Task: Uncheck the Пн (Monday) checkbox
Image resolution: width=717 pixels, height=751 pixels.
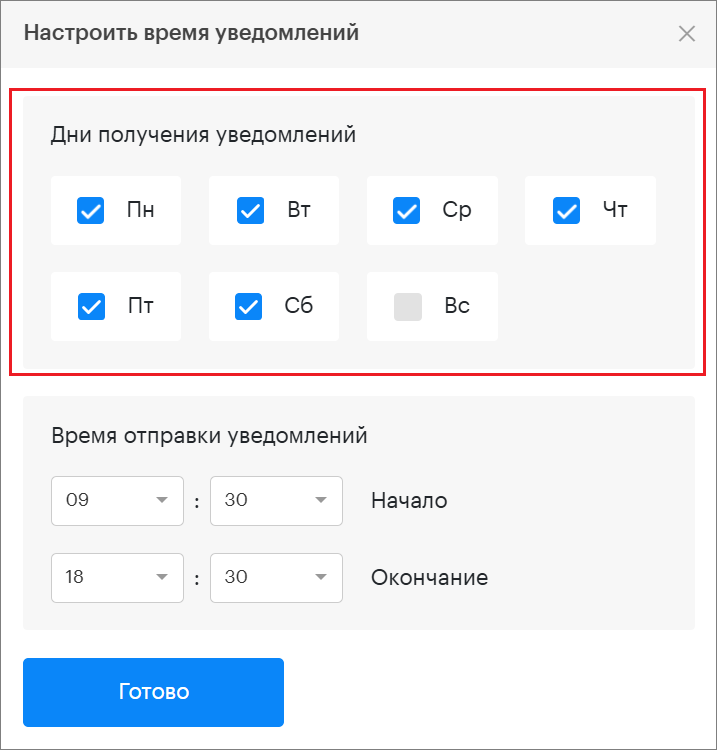Action: [91, 210]
